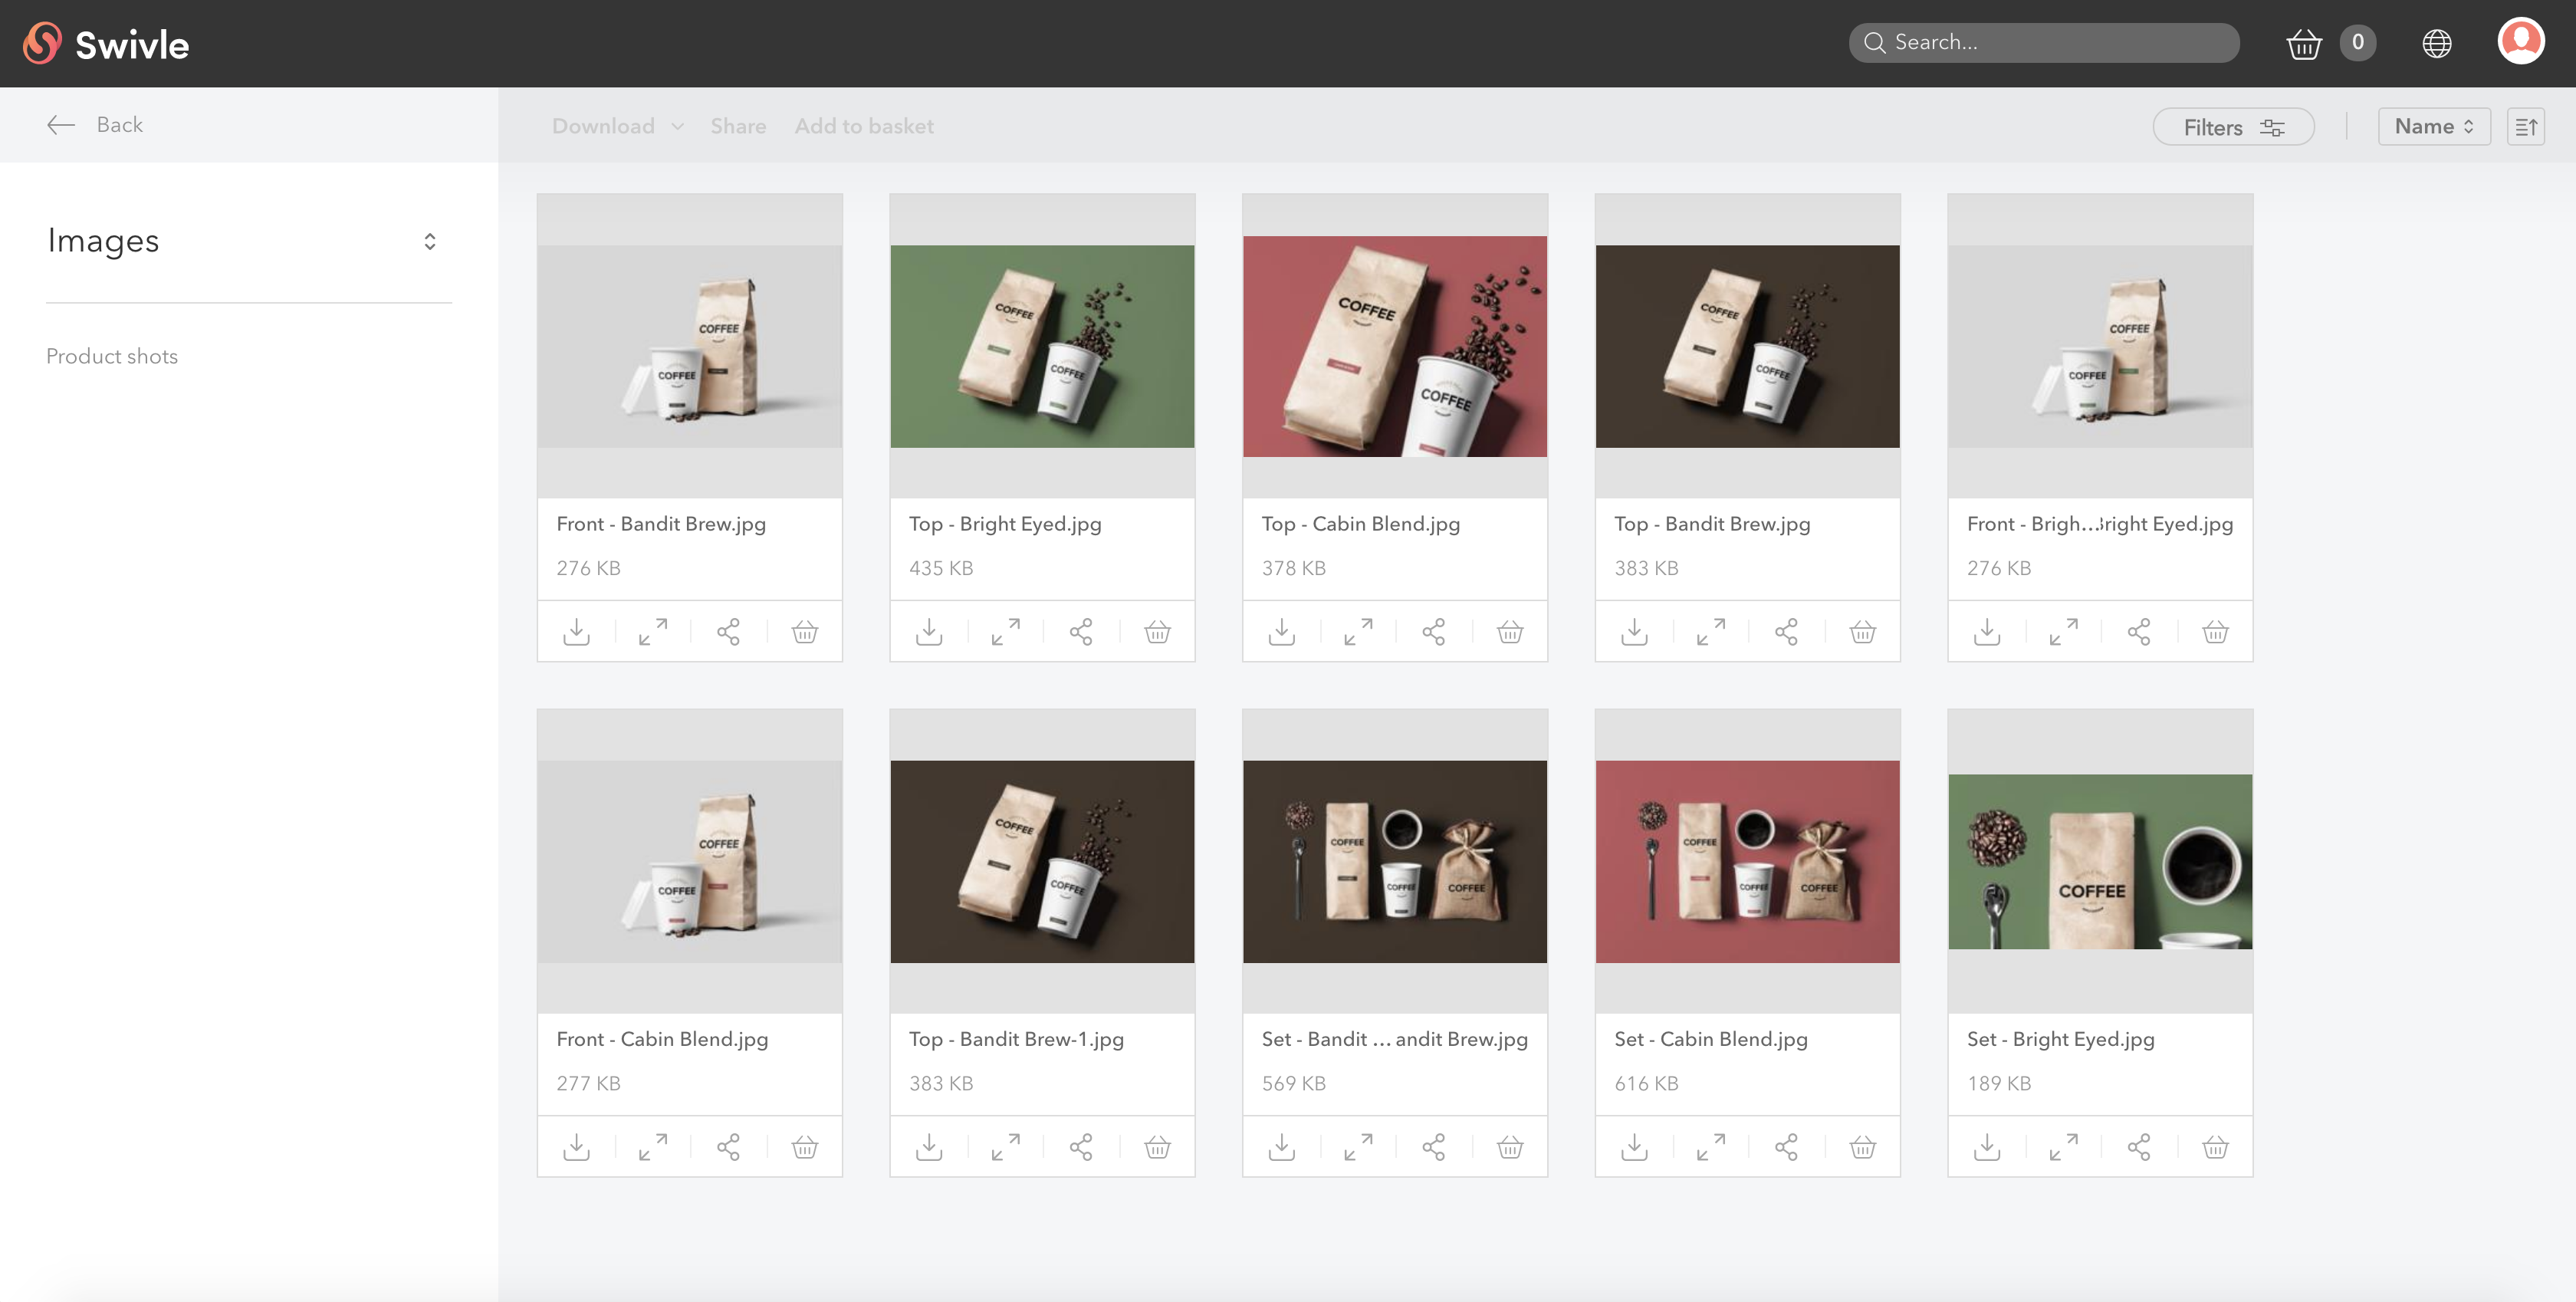Share Top - Cabin Blend.jpg via card icon
The height and width of the screenshot is (1302, 2576).
[1433, 631]
